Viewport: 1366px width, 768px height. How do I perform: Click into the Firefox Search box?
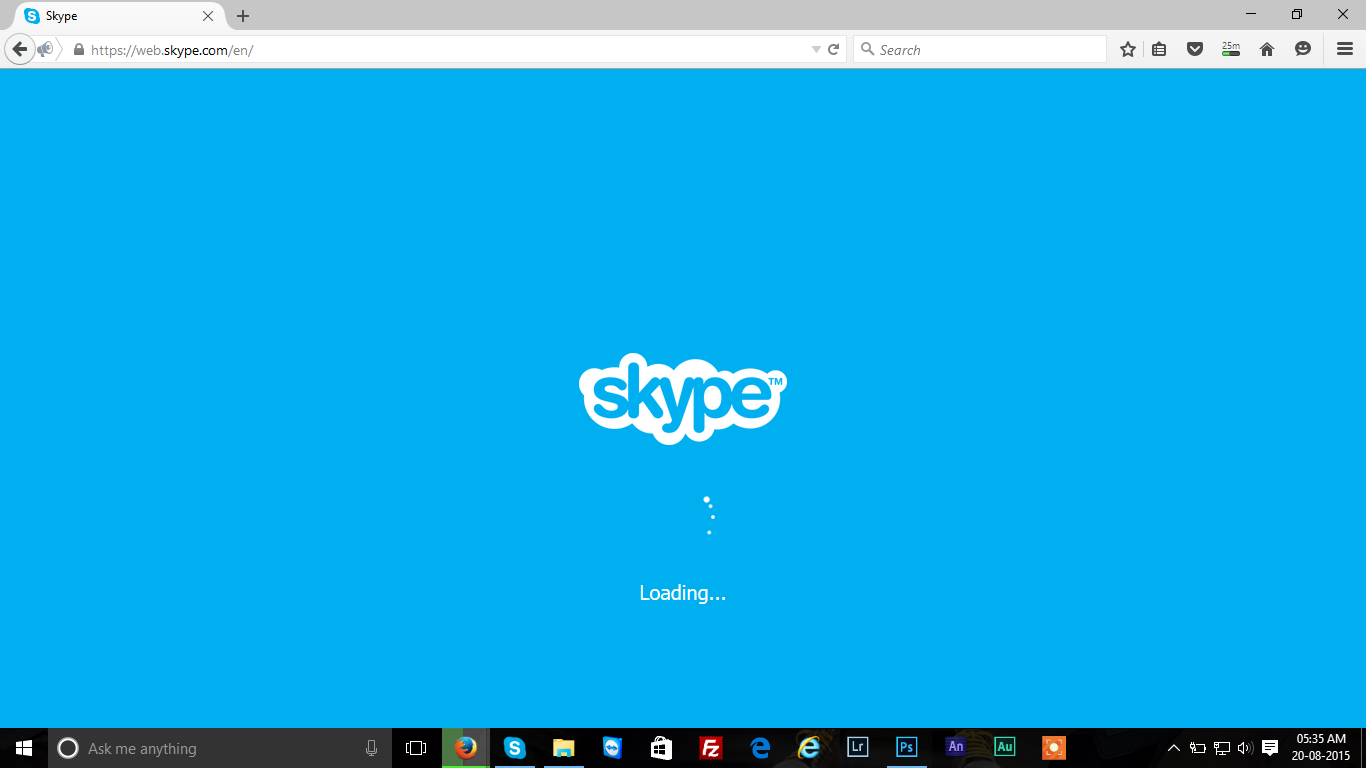pyautogui.click(x=980, y=49)
